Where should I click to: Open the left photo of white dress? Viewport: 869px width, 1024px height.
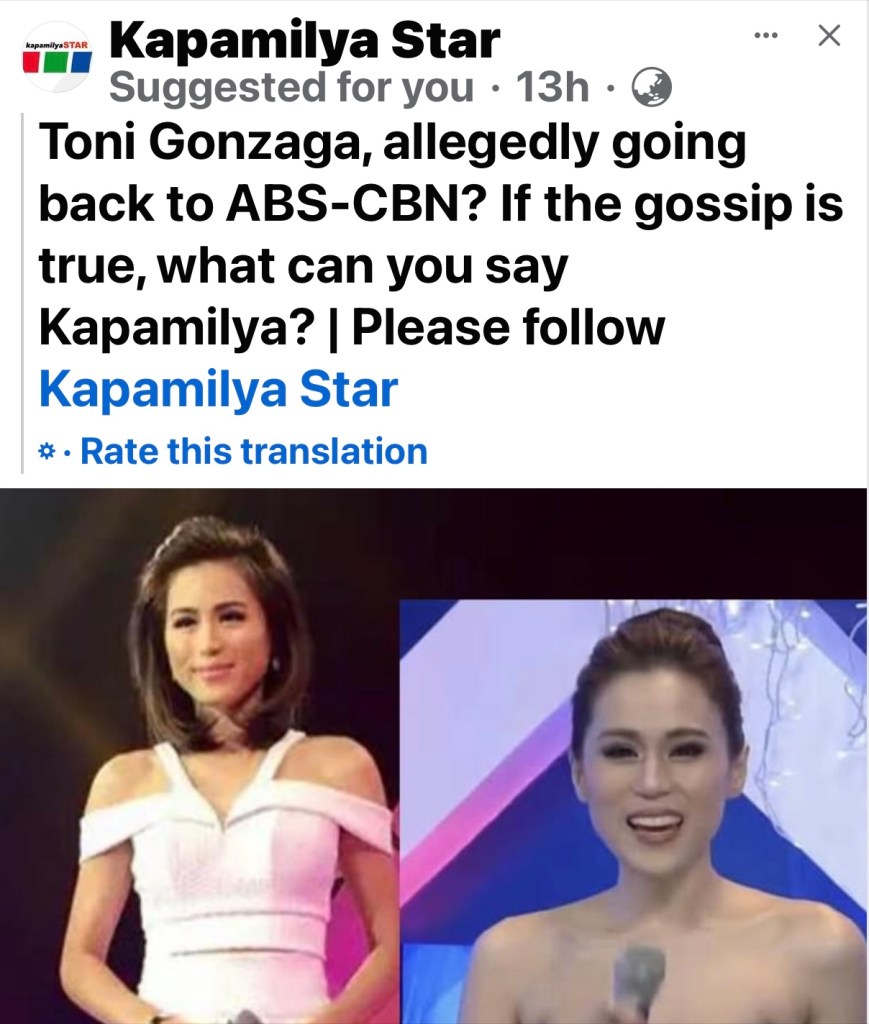199,756
